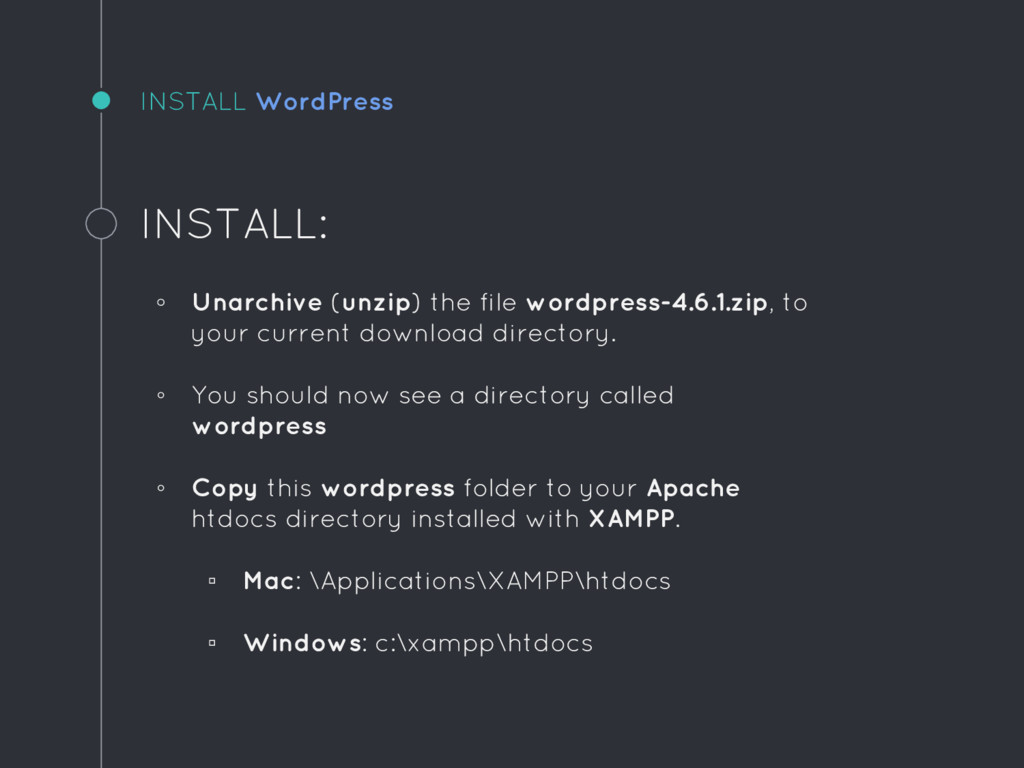
Task: Click the bold standalone 'wordpress' directory name
Action: 259,427
